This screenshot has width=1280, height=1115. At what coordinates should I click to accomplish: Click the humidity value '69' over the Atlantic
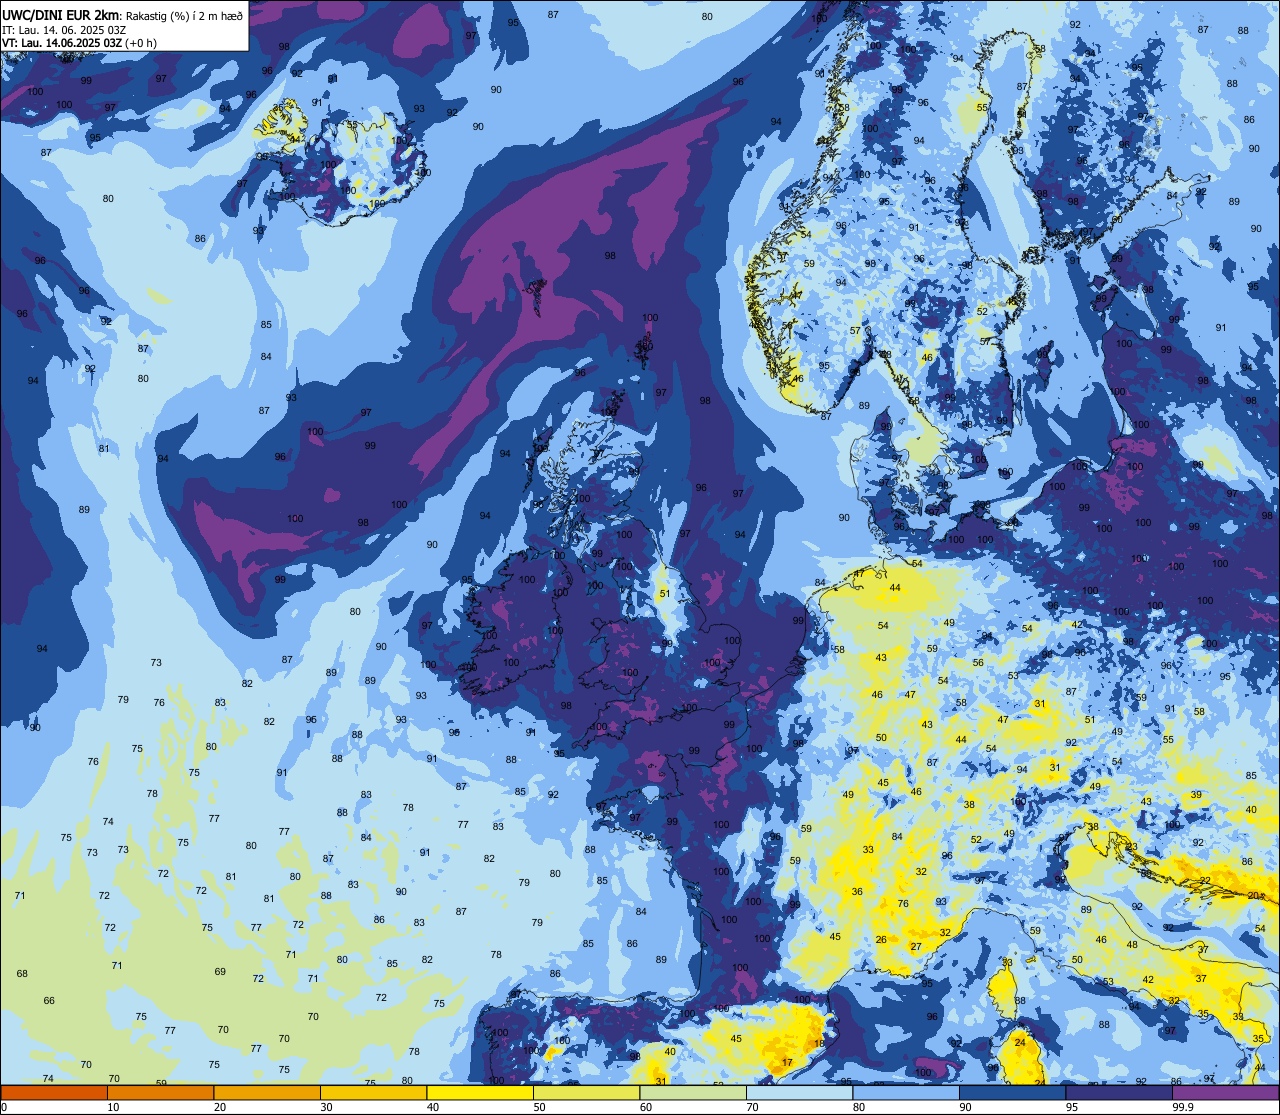click(220, 972)
